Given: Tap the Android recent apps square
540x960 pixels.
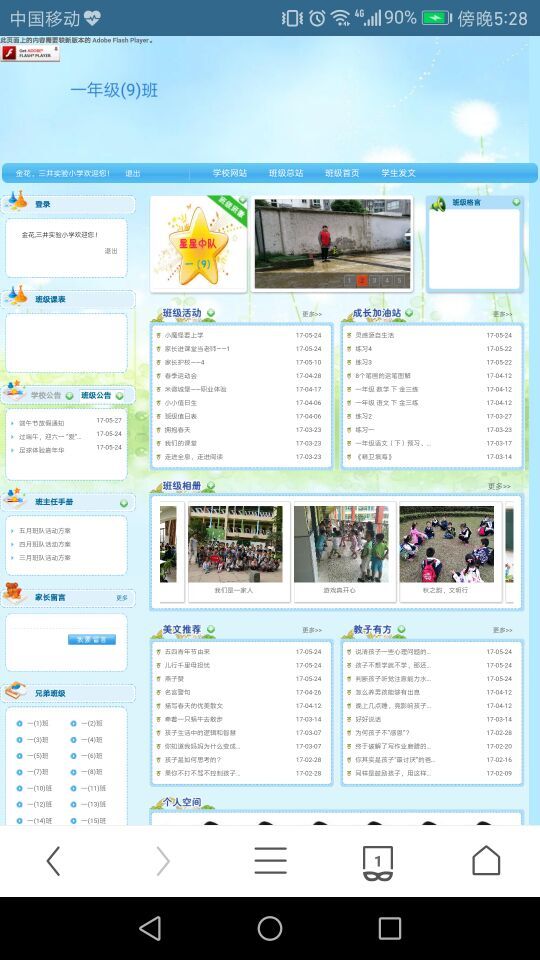Looking at the screenshot, I should click(389, 928).
